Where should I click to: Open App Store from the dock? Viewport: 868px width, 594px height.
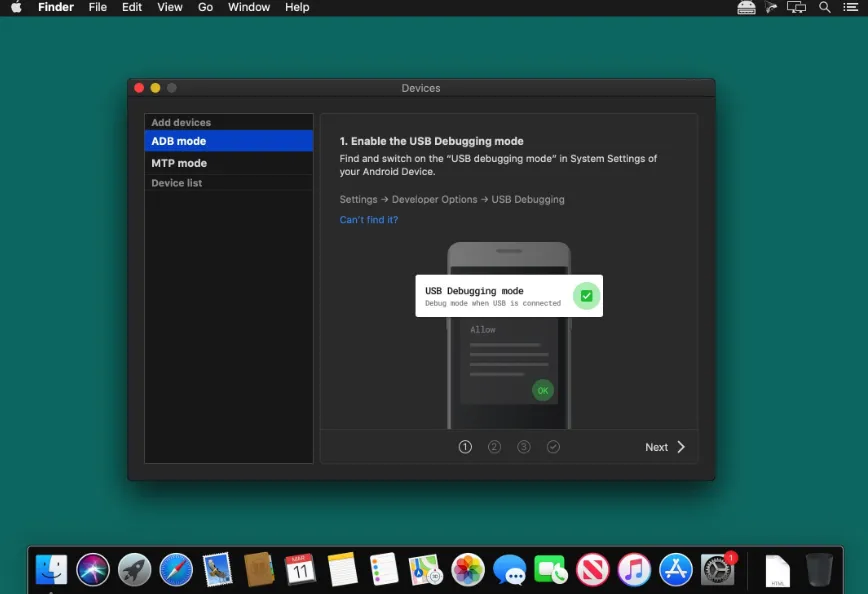pyautogui.click(x=675, y=569)
